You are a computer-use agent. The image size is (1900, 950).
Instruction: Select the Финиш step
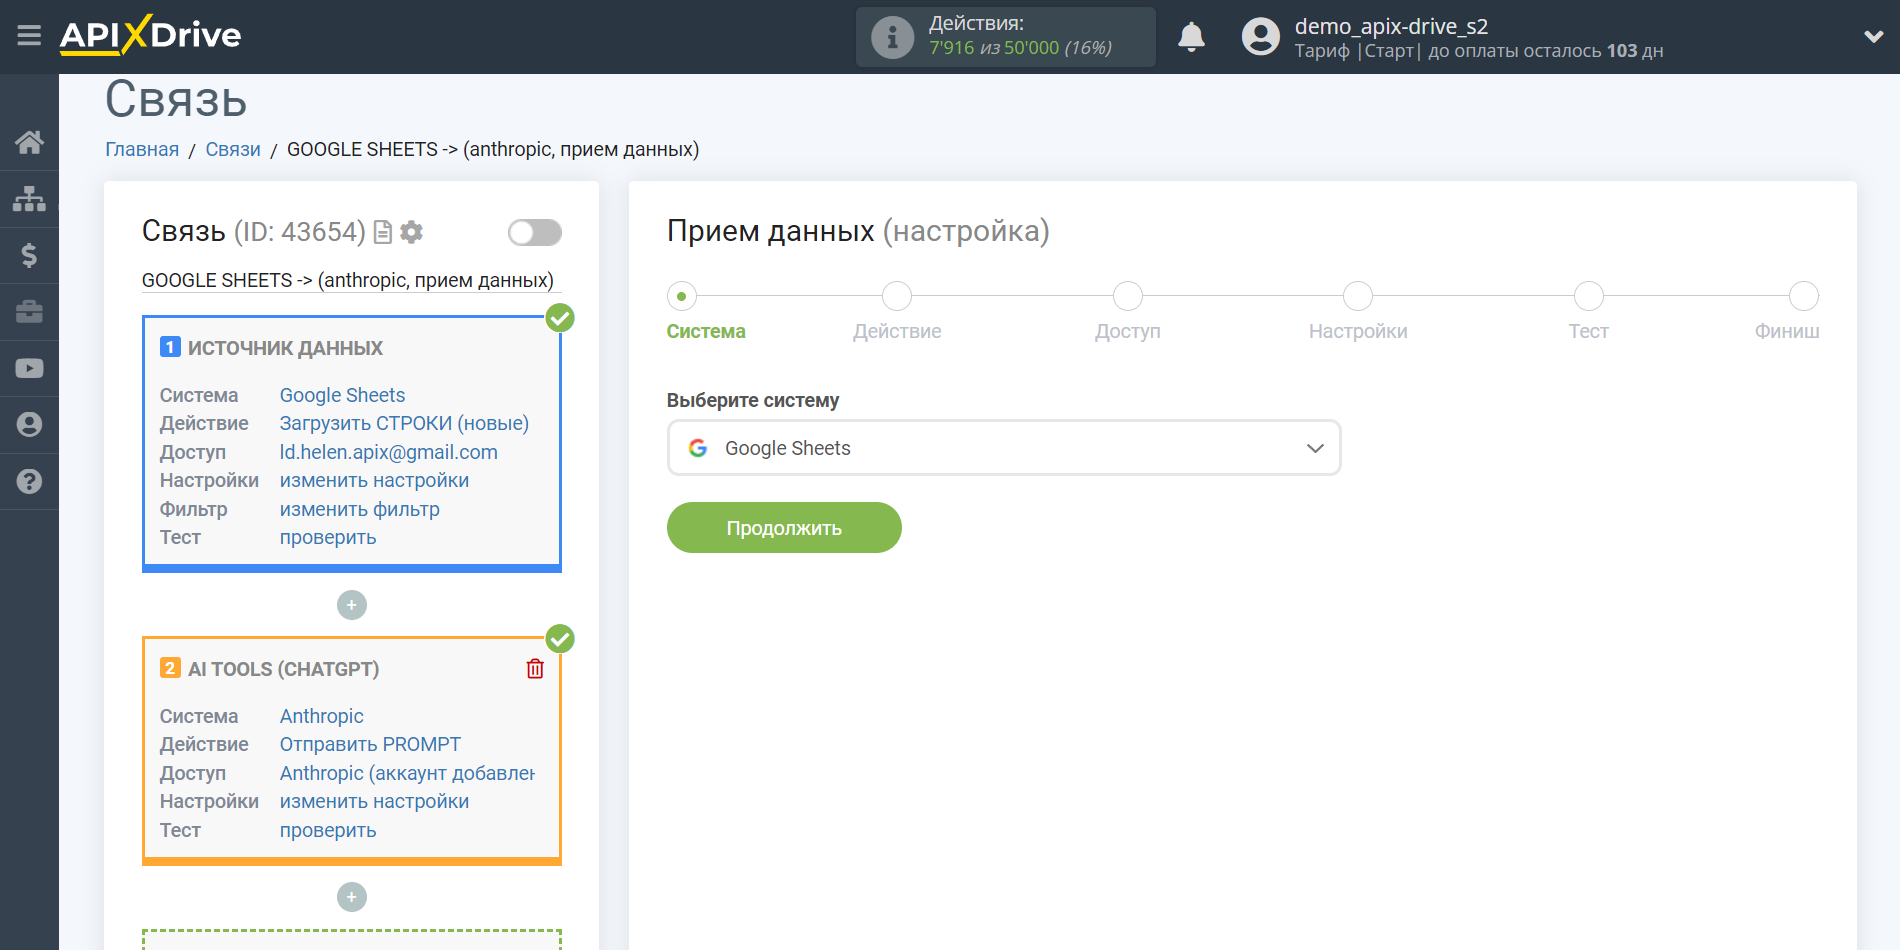point(1804,296)
